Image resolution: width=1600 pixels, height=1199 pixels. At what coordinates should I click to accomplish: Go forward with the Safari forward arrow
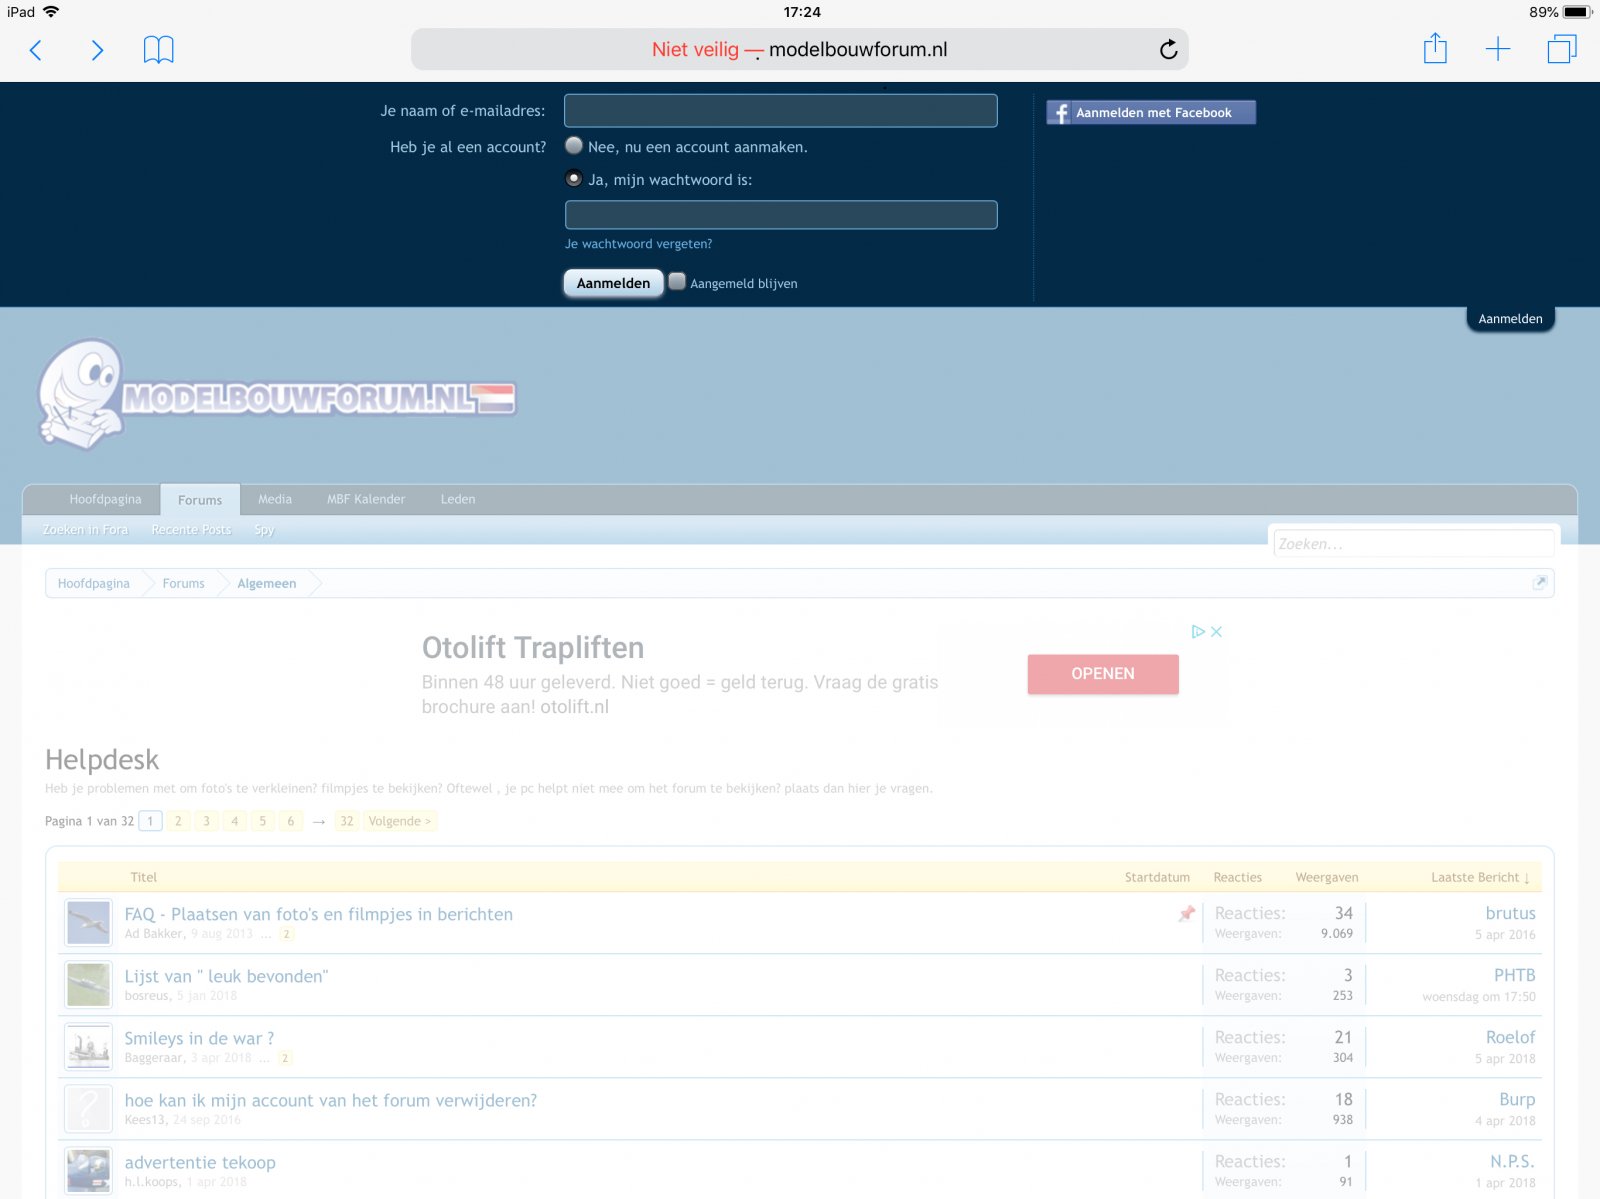click(97, 50)
